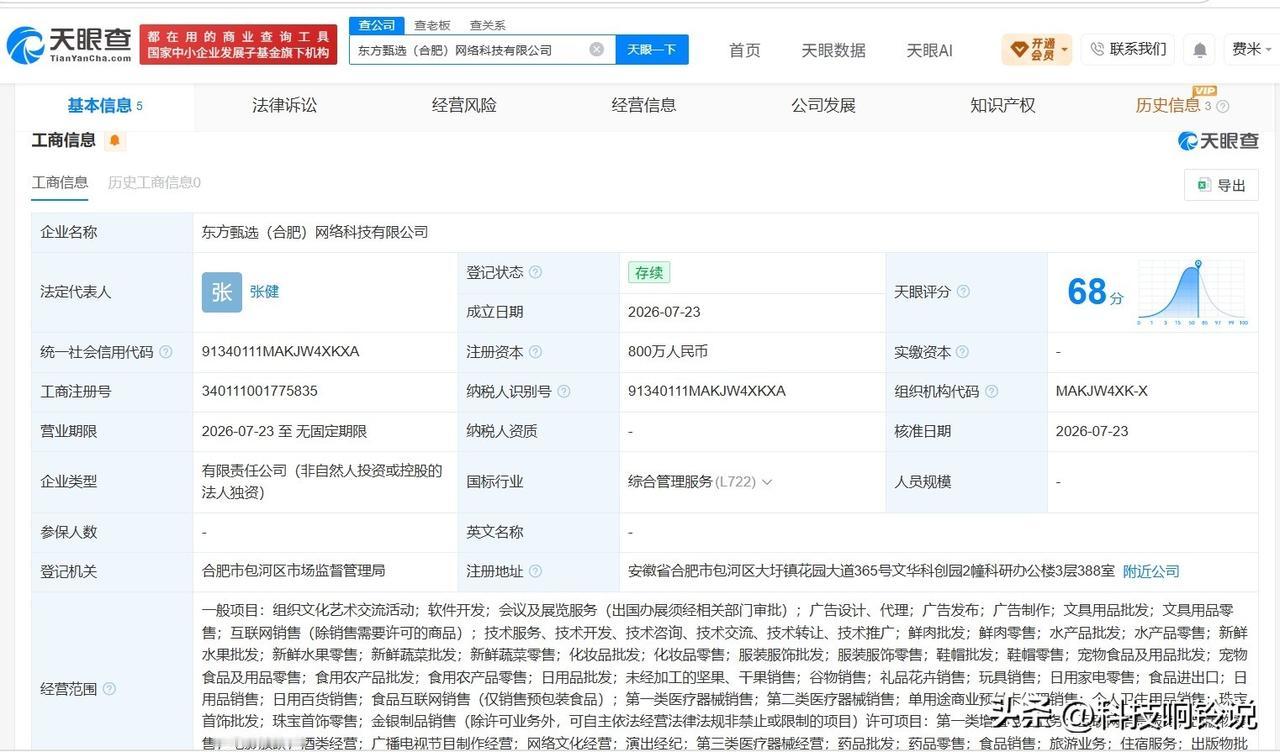This screenshot has height=752, width=1280.
Task: Open the 知识产权 tab
Action: [1002, 105]
